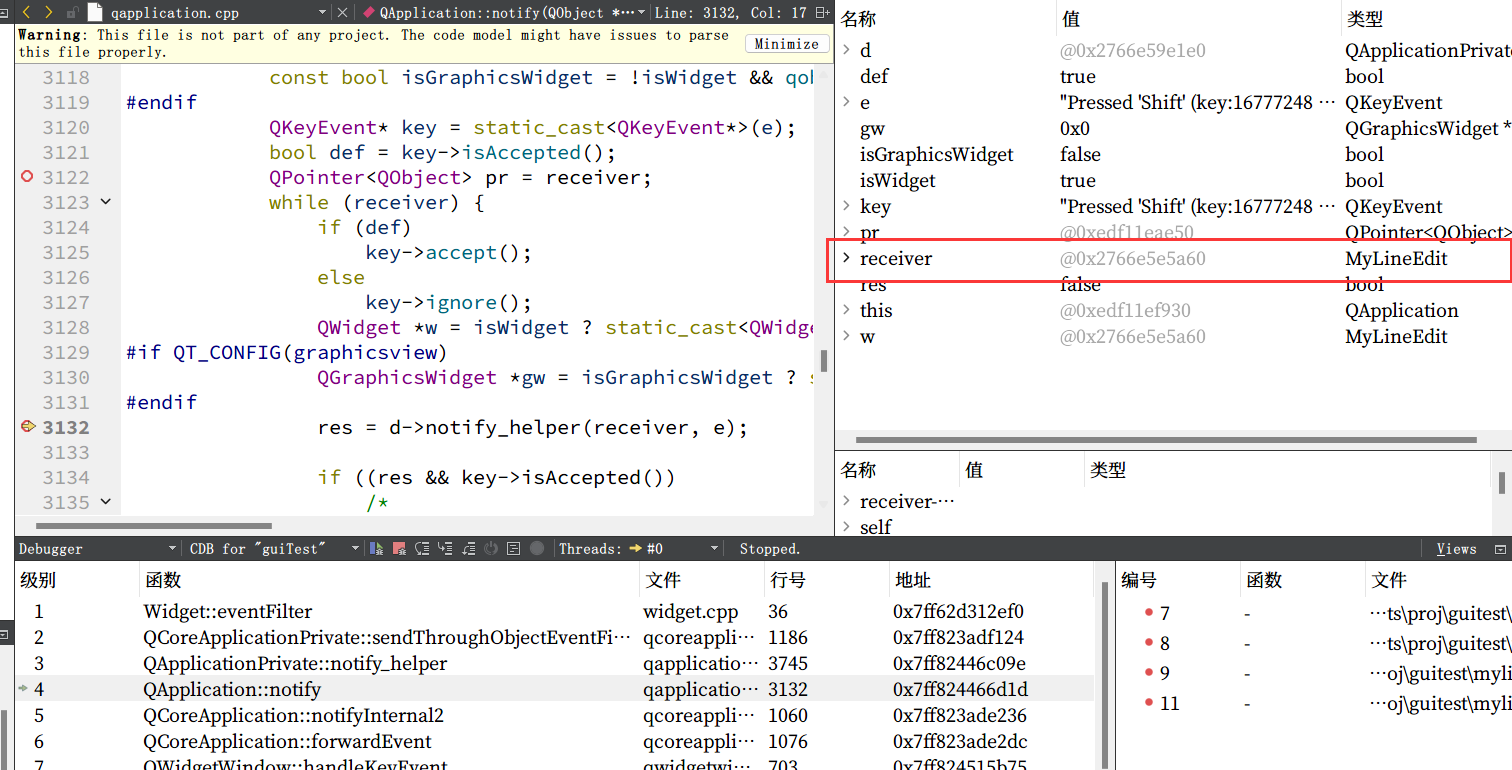1512x770 pixels.
Task: Toggle breakpoint at line 3122
Action: [x=28, y=177]
